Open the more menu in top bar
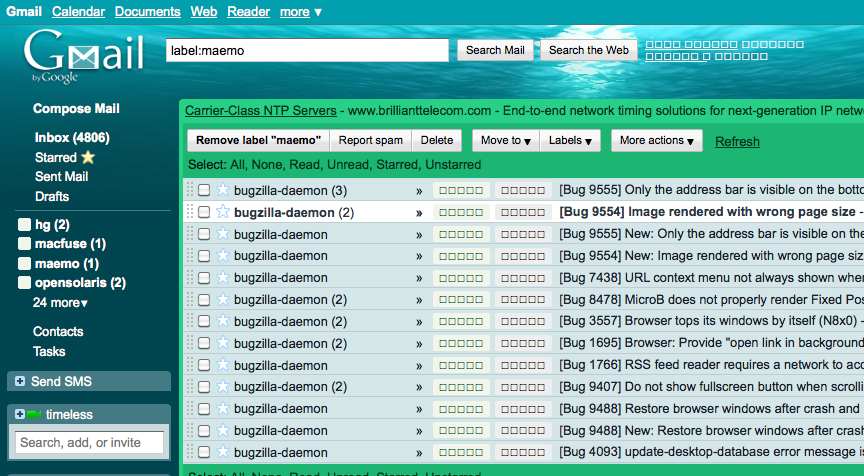 click(x=300, y=12)
